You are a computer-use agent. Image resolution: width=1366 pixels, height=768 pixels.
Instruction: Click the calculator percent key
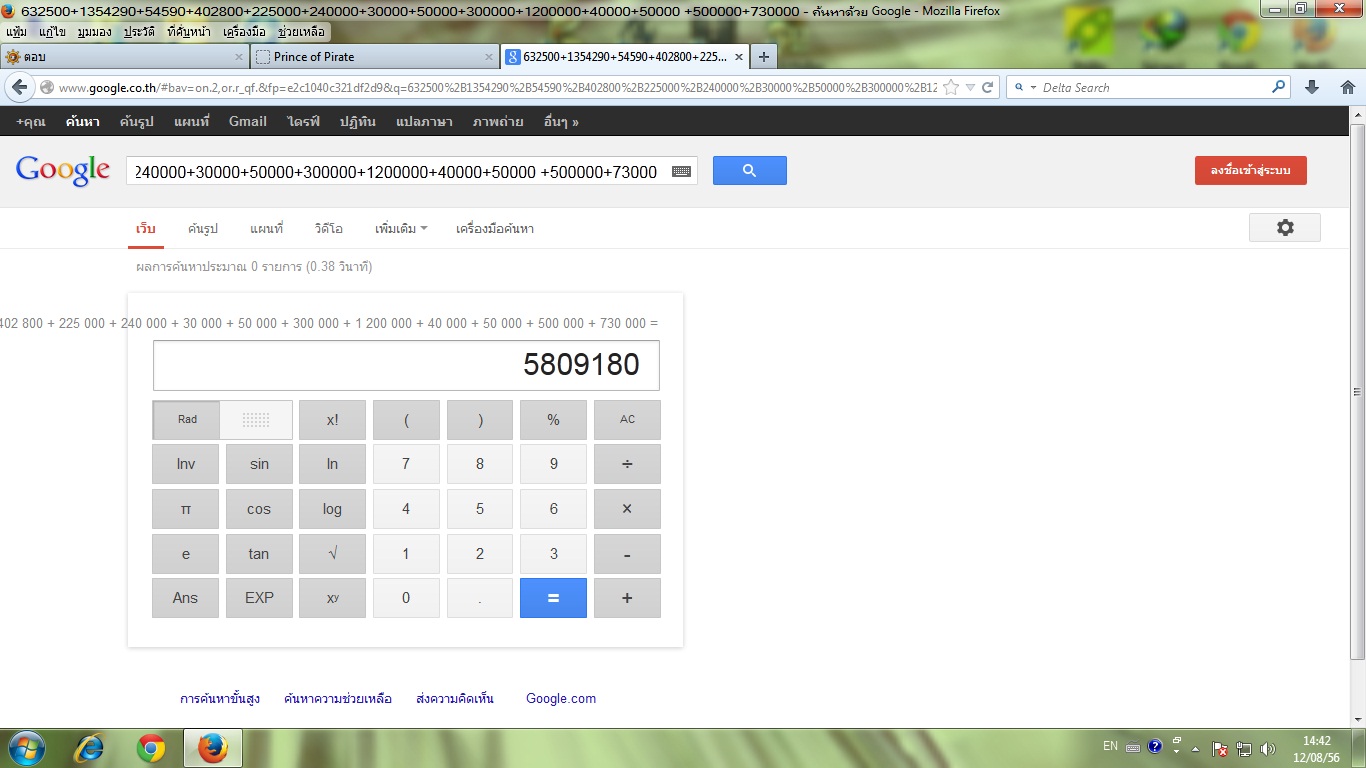click(x=553, y=420)
